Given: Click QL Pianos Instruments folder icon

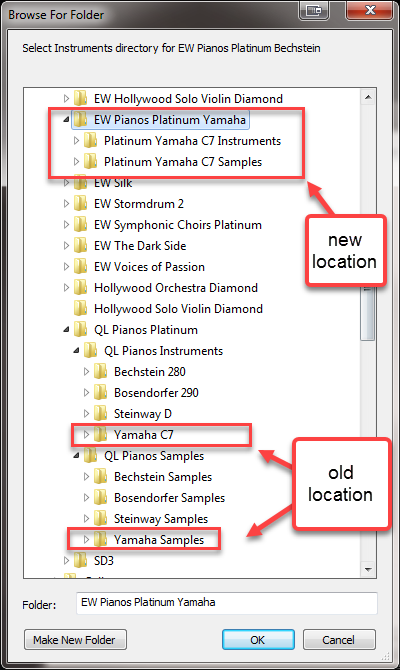Looking at the screenshot, I should coord(90,350).
